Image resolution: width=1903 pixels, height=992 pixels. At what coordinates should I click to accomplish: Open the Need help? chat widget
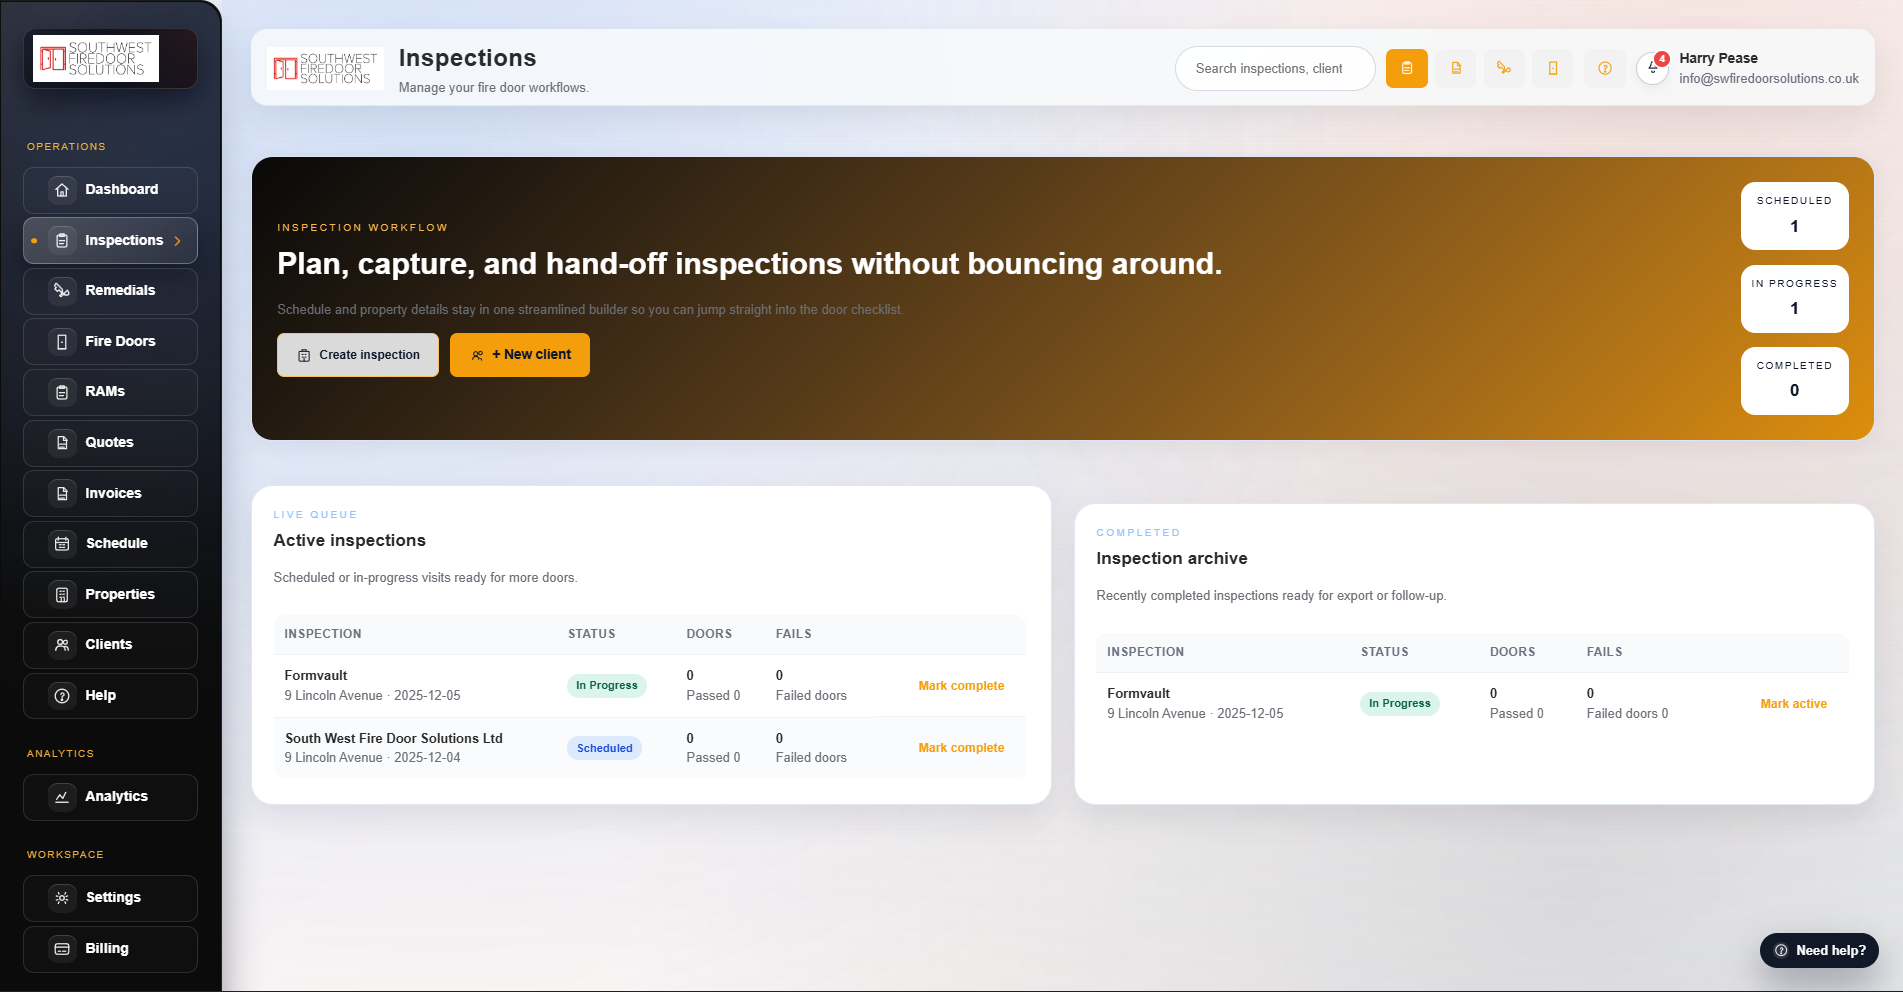[1819, 950]
